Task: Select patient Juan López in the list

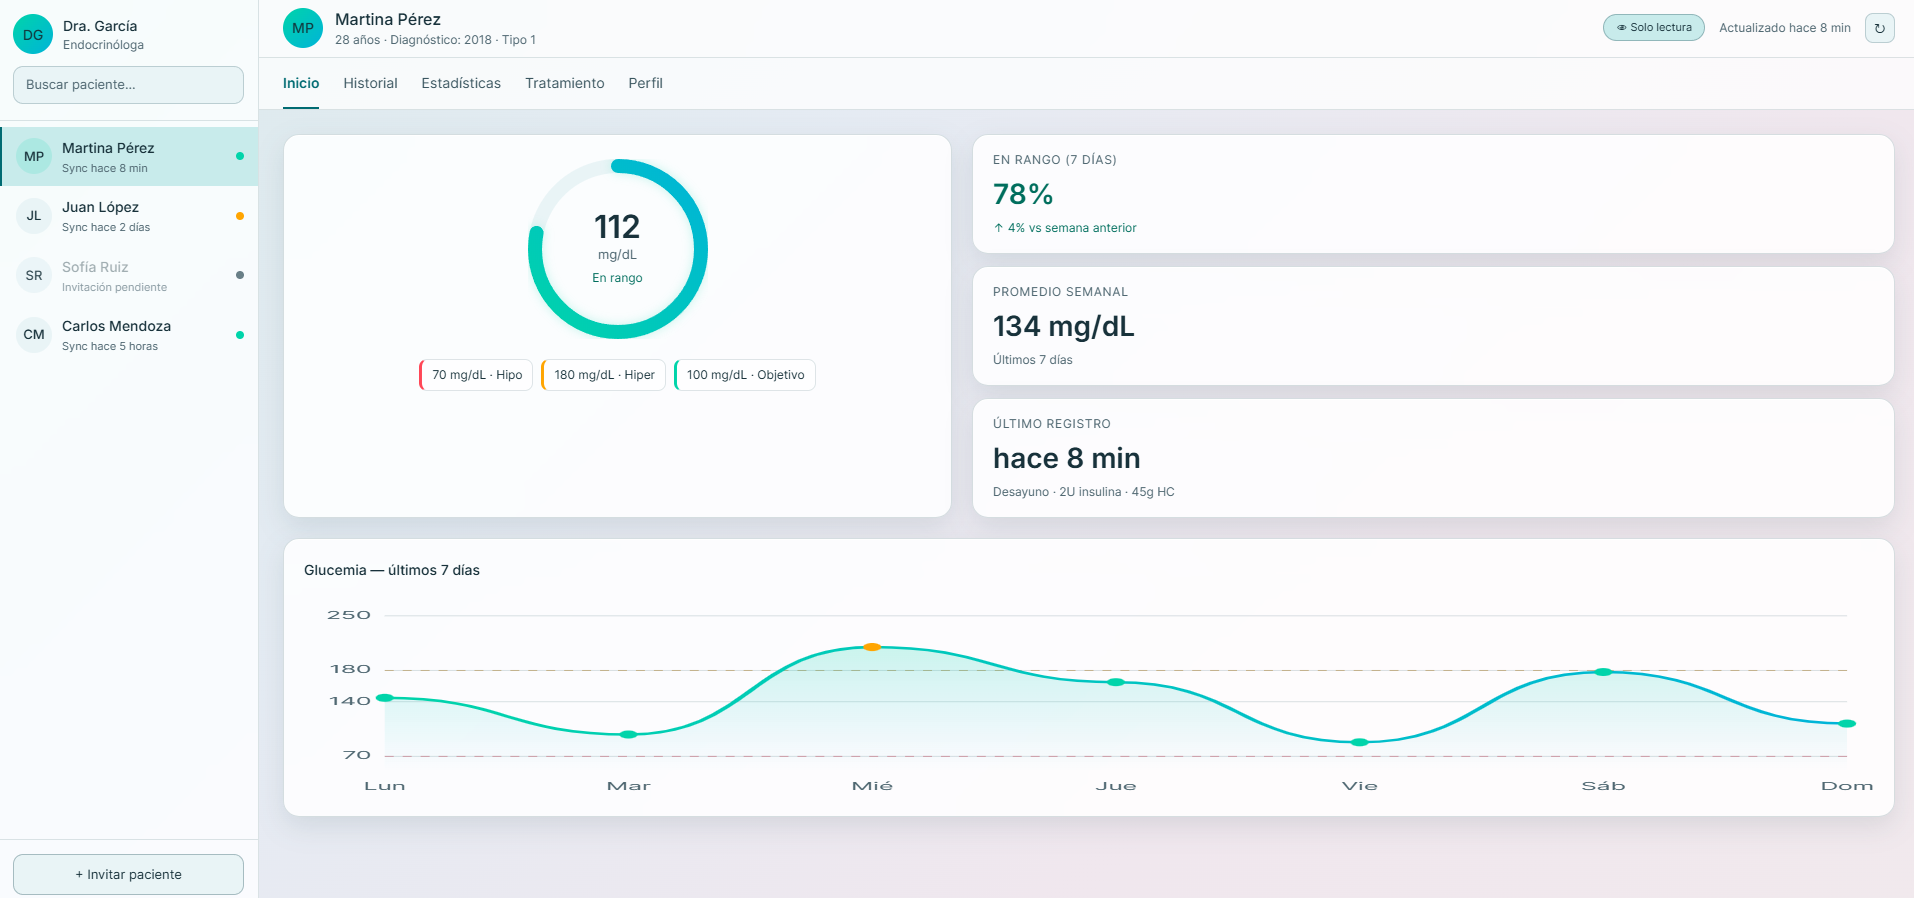Action: (129, 216)
